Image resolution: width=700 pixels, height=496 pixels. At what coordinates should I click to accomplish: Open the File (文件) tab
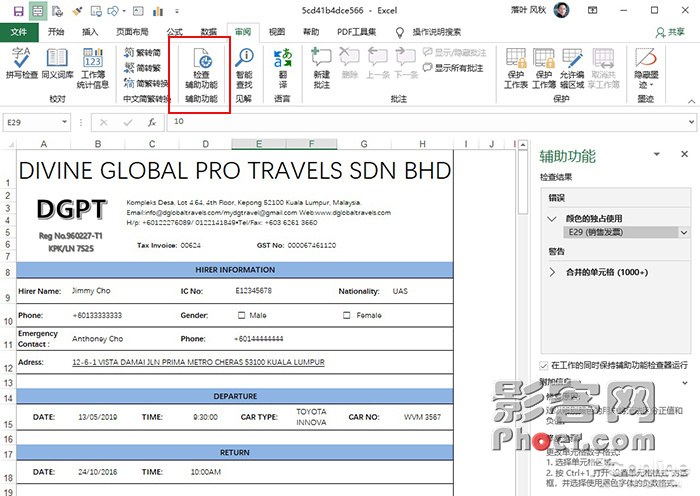18,32
